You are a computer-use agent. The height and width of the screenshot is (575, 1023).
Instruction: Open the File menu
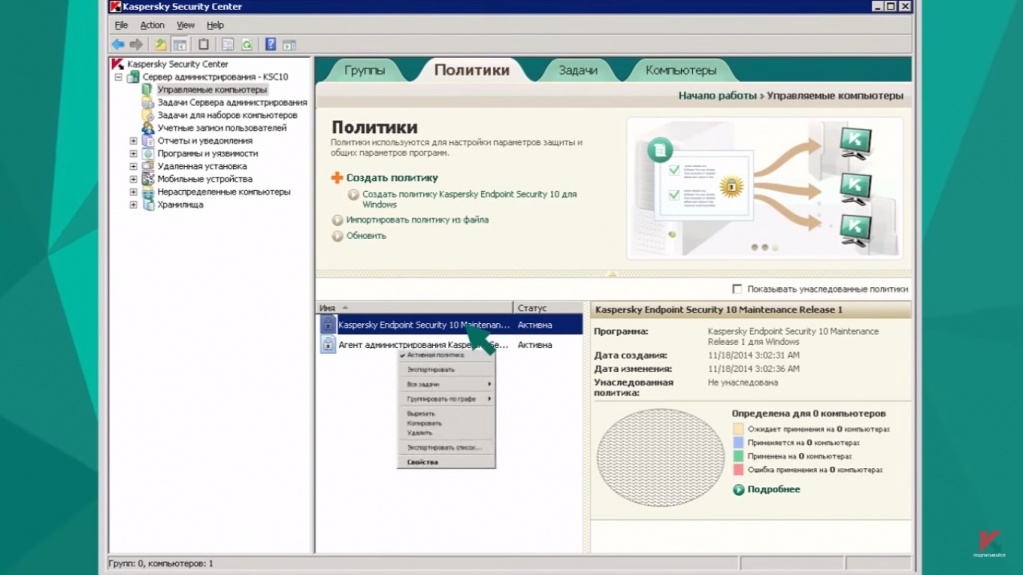coord(121,25)
